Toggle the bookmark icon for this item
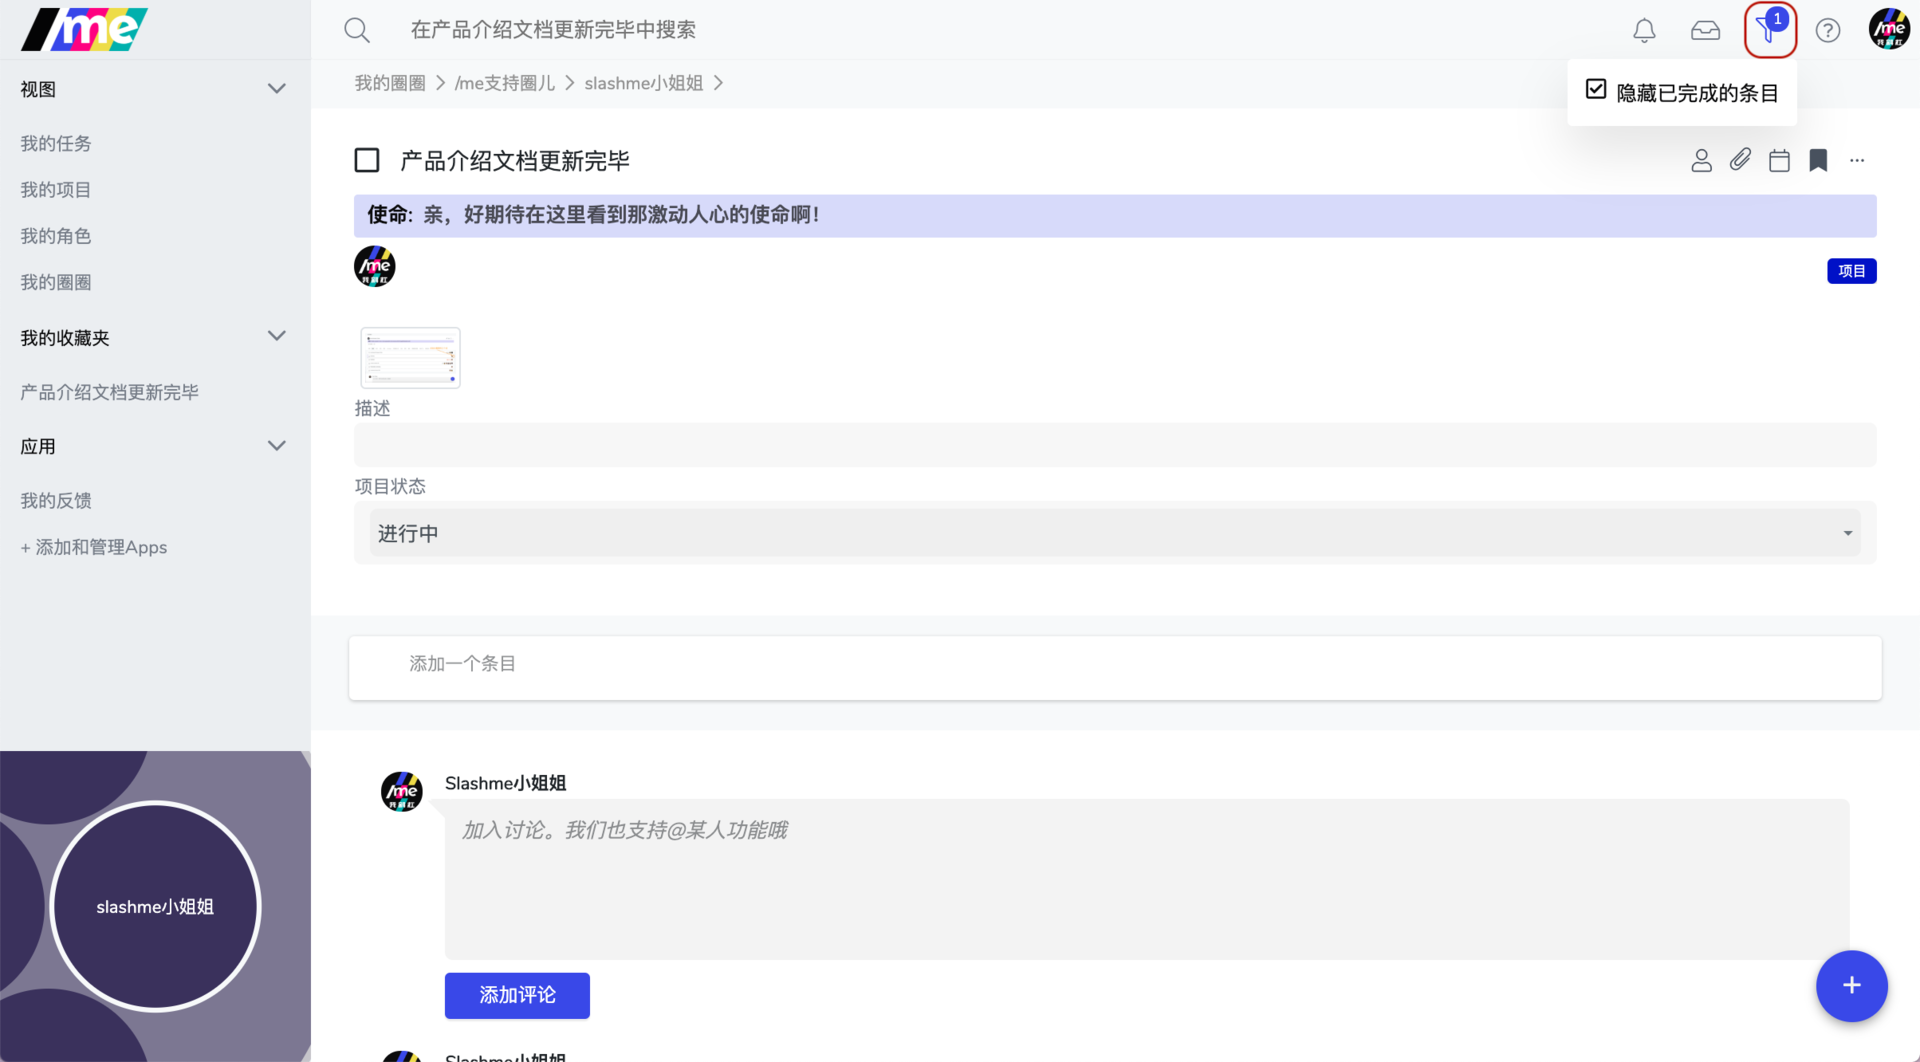Viewport: 1920px width, 1062px height. 1818,160
